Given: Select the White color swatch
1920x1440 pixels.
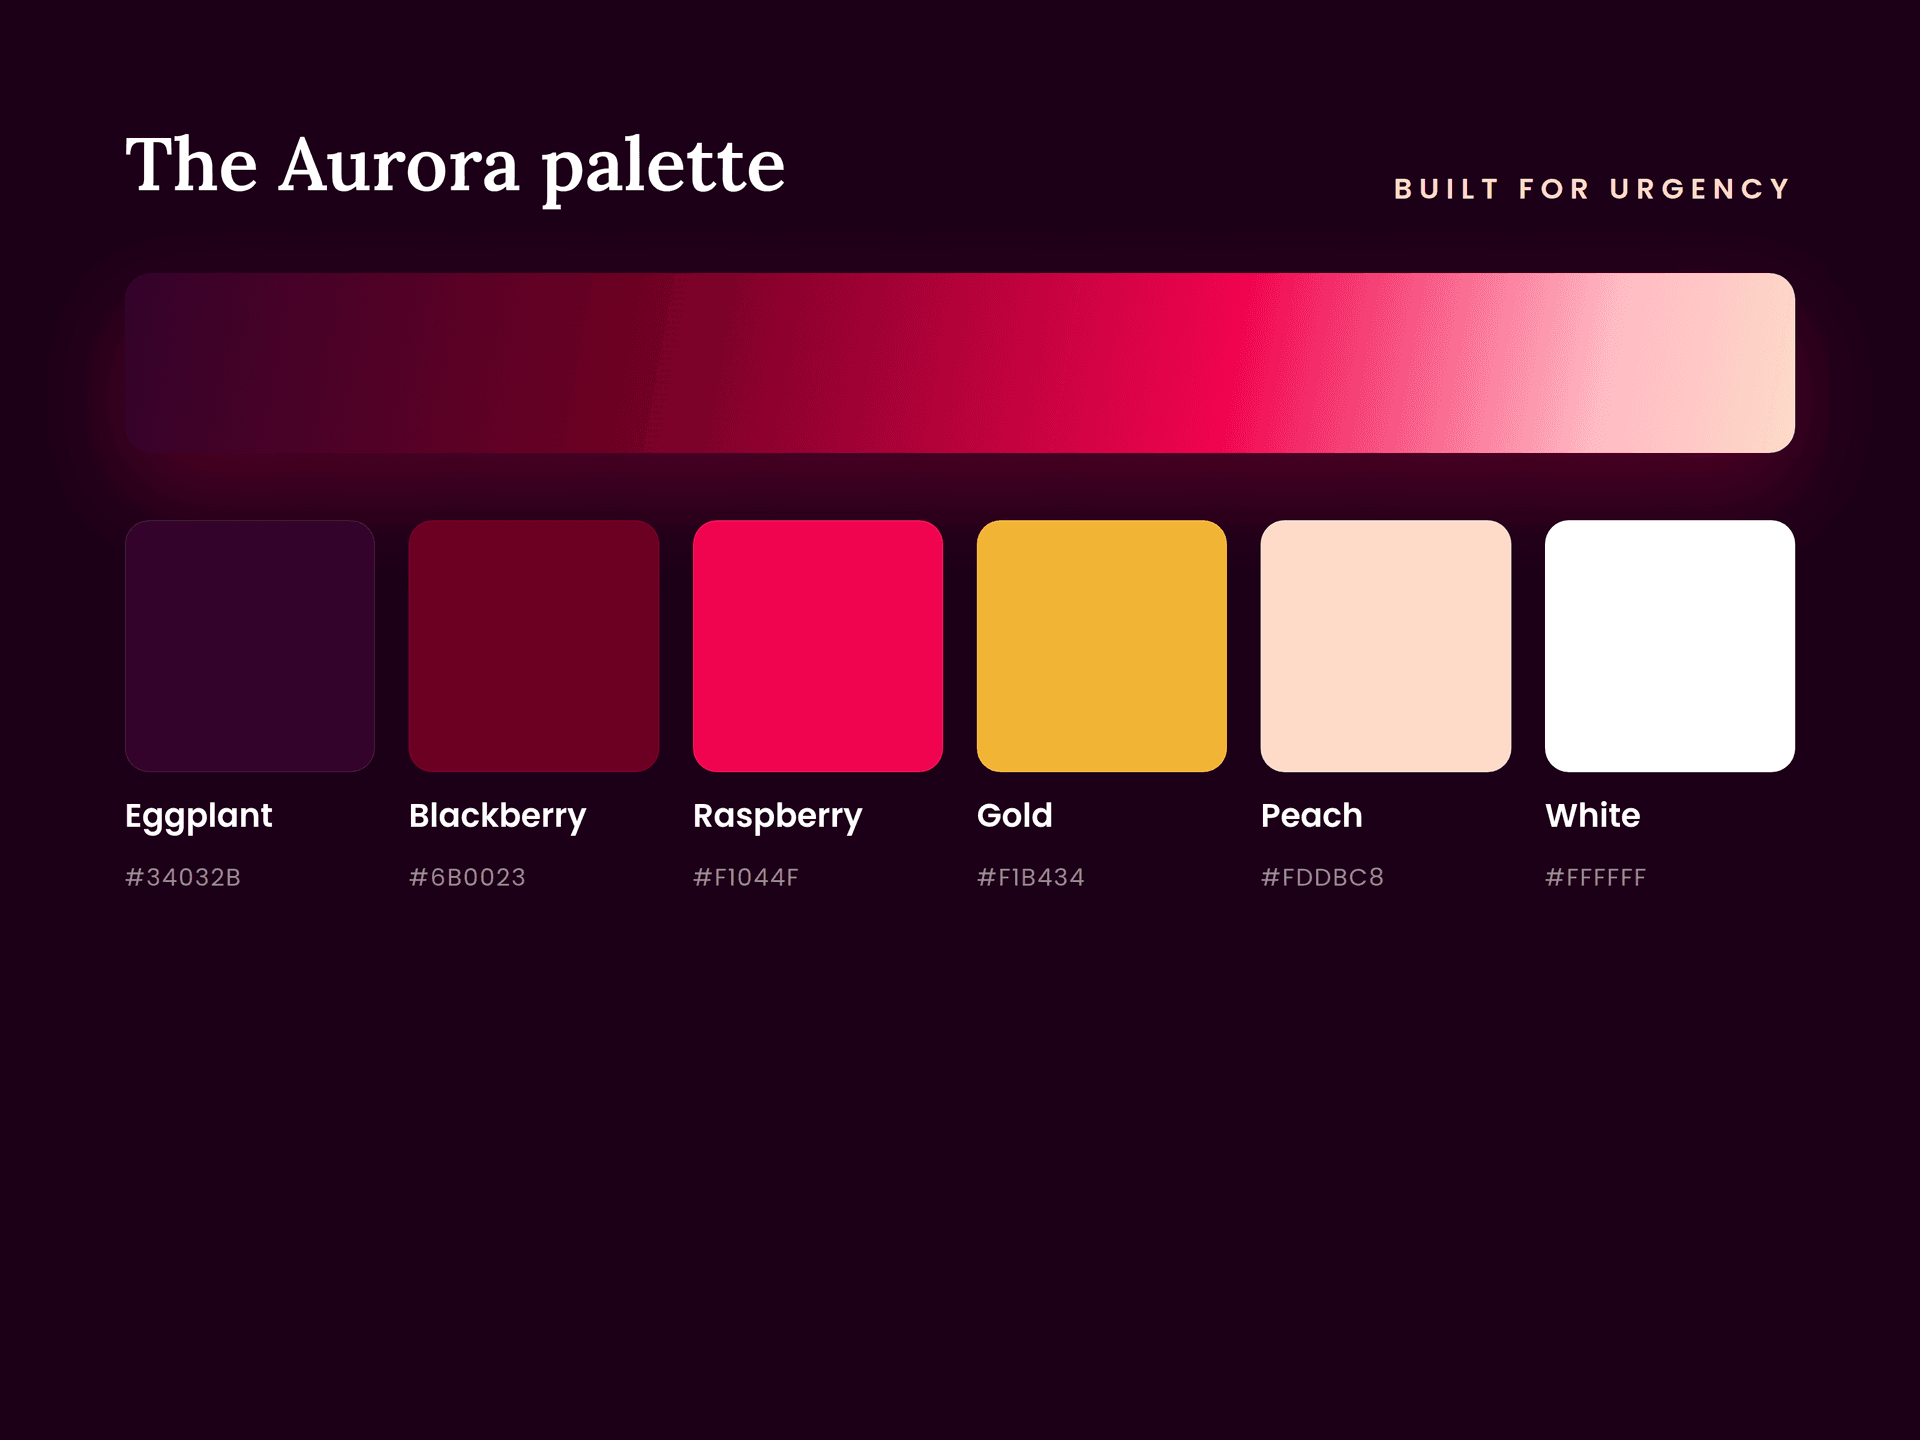Looking at the screenshot, I should point(1670,645).
